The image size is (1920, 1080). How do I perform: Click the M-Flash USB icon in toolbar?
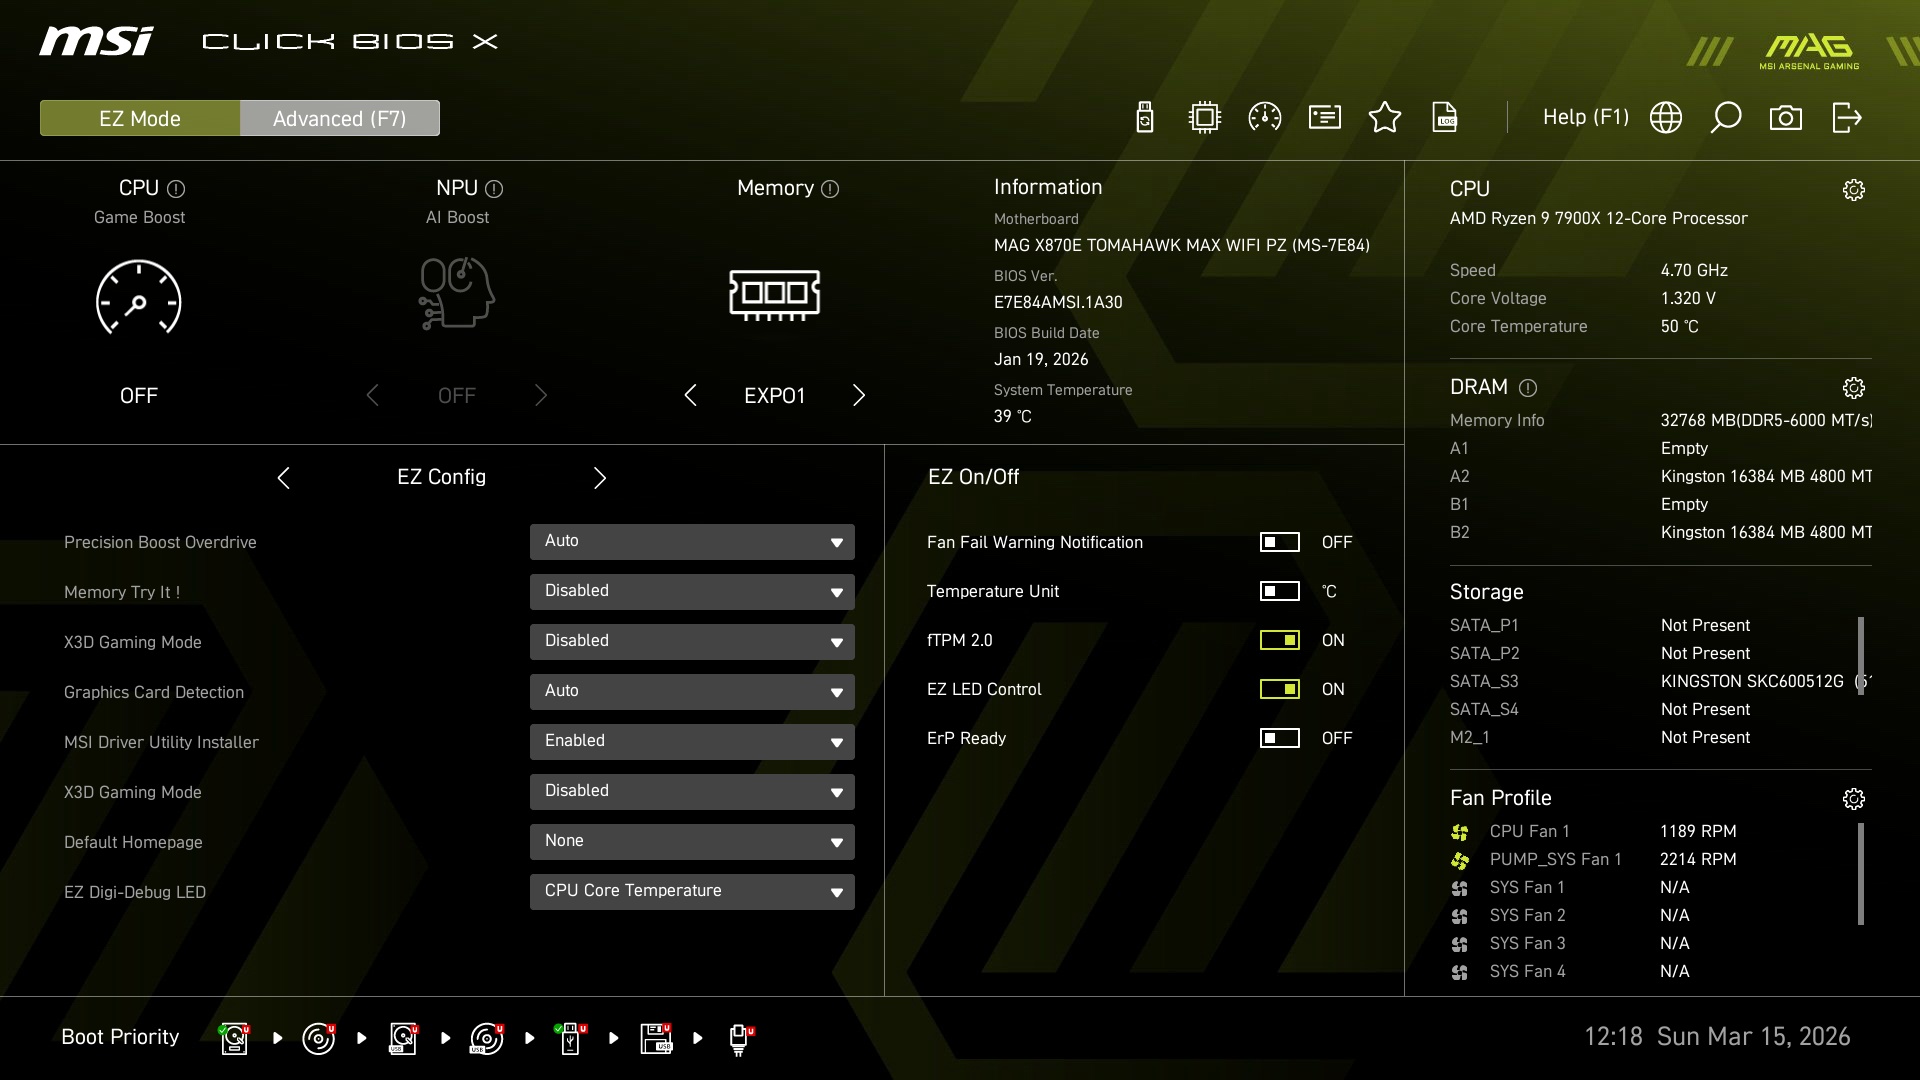click(x=1145, y=118)
